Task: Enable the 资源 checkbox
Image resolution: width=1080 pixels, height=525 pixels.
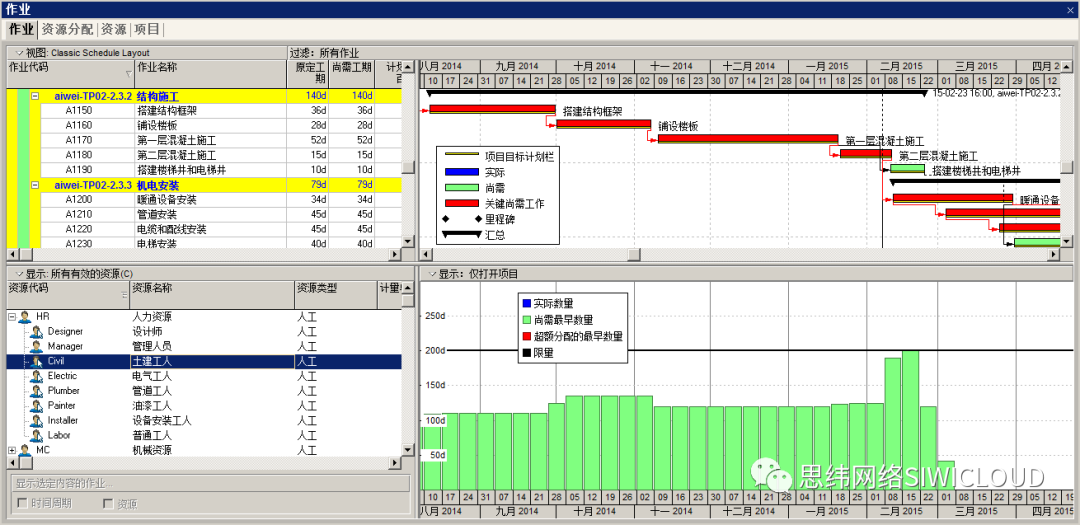Action: tap(107, 504)
